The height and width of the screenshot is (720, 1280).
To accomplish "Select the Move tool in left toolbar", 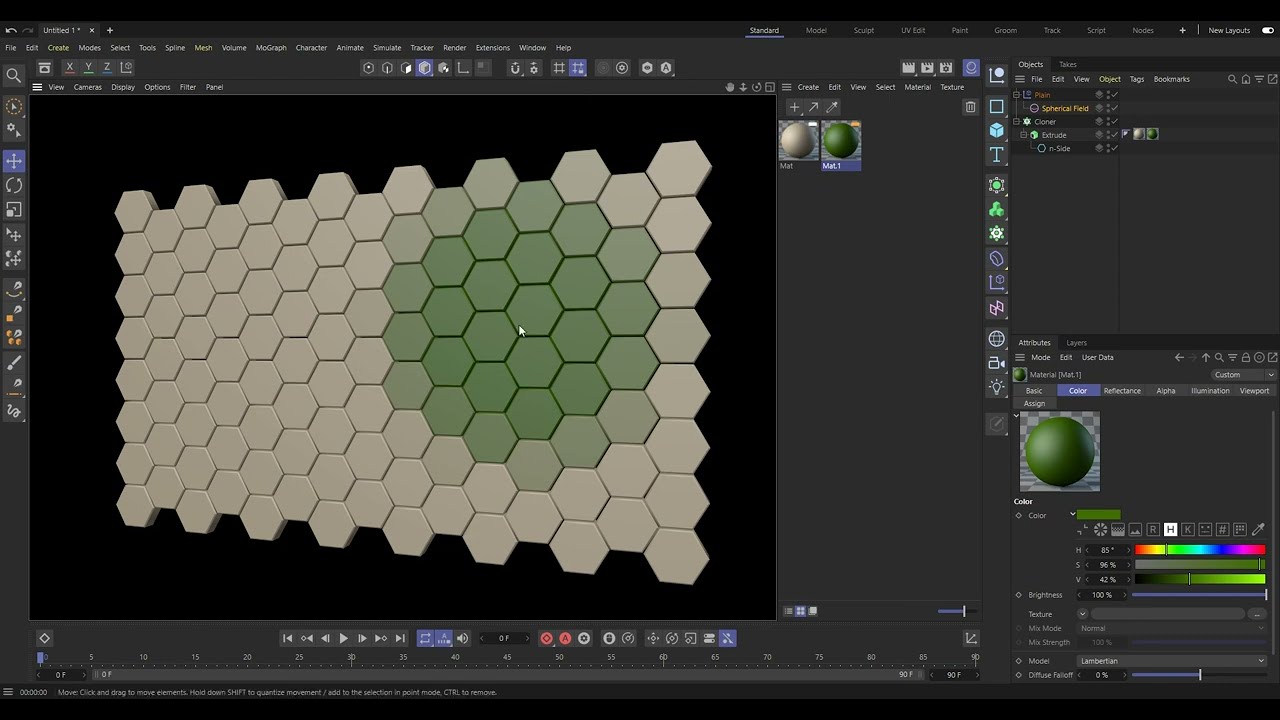I will point(14,161).
